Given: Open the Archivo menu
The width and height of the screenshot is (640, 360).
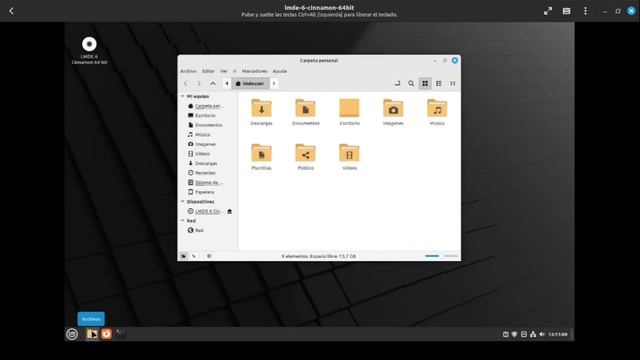Looking at the screenshot, I should (x=188, y=71).
